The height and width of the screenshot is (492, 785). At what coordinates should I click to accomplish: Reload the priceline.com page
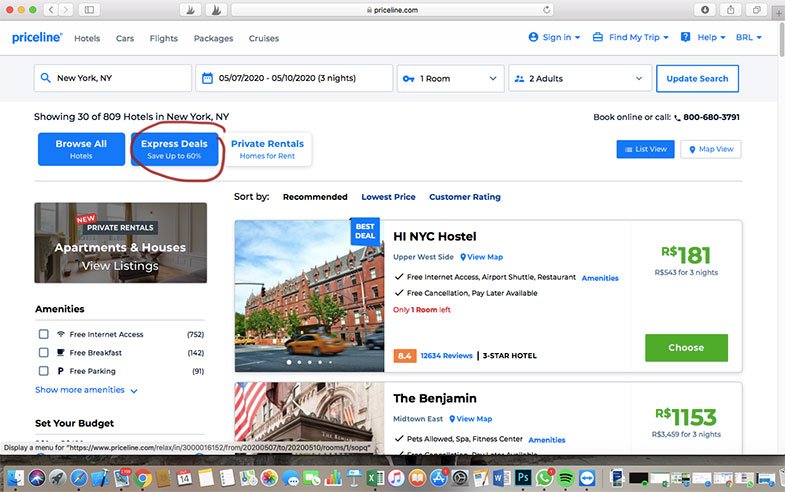pos(547,10)
